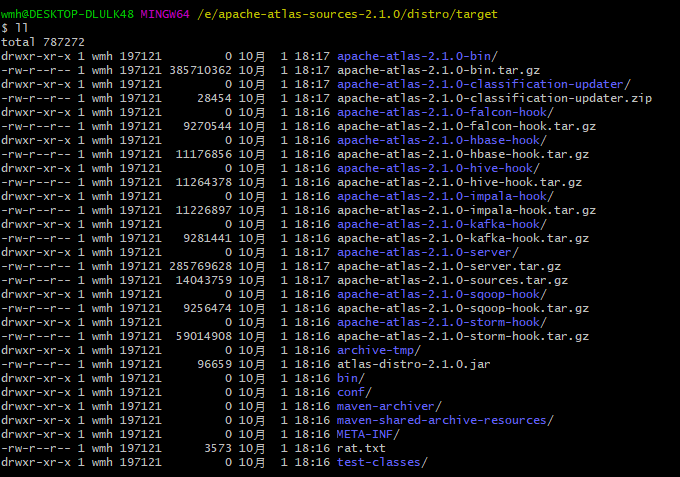Click file size 11226897
Viewport: 680px width, 477px height.
click(204, 210)
